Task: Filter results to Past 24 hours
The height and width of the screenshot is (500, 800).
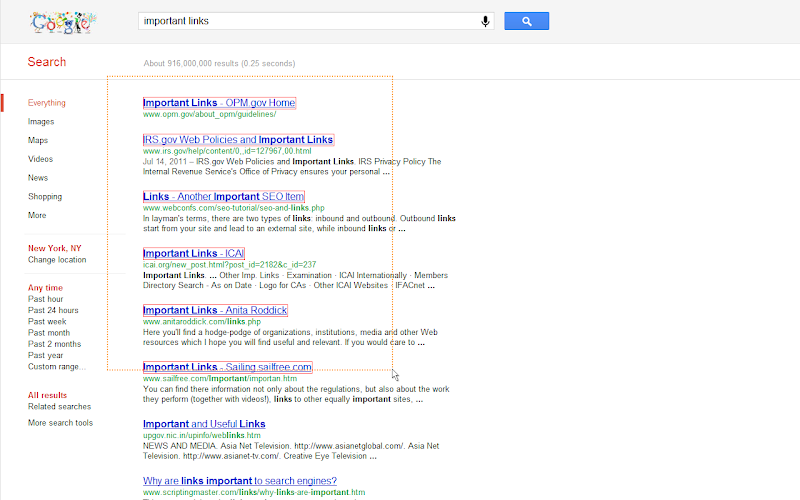Action: pos(53,310)
